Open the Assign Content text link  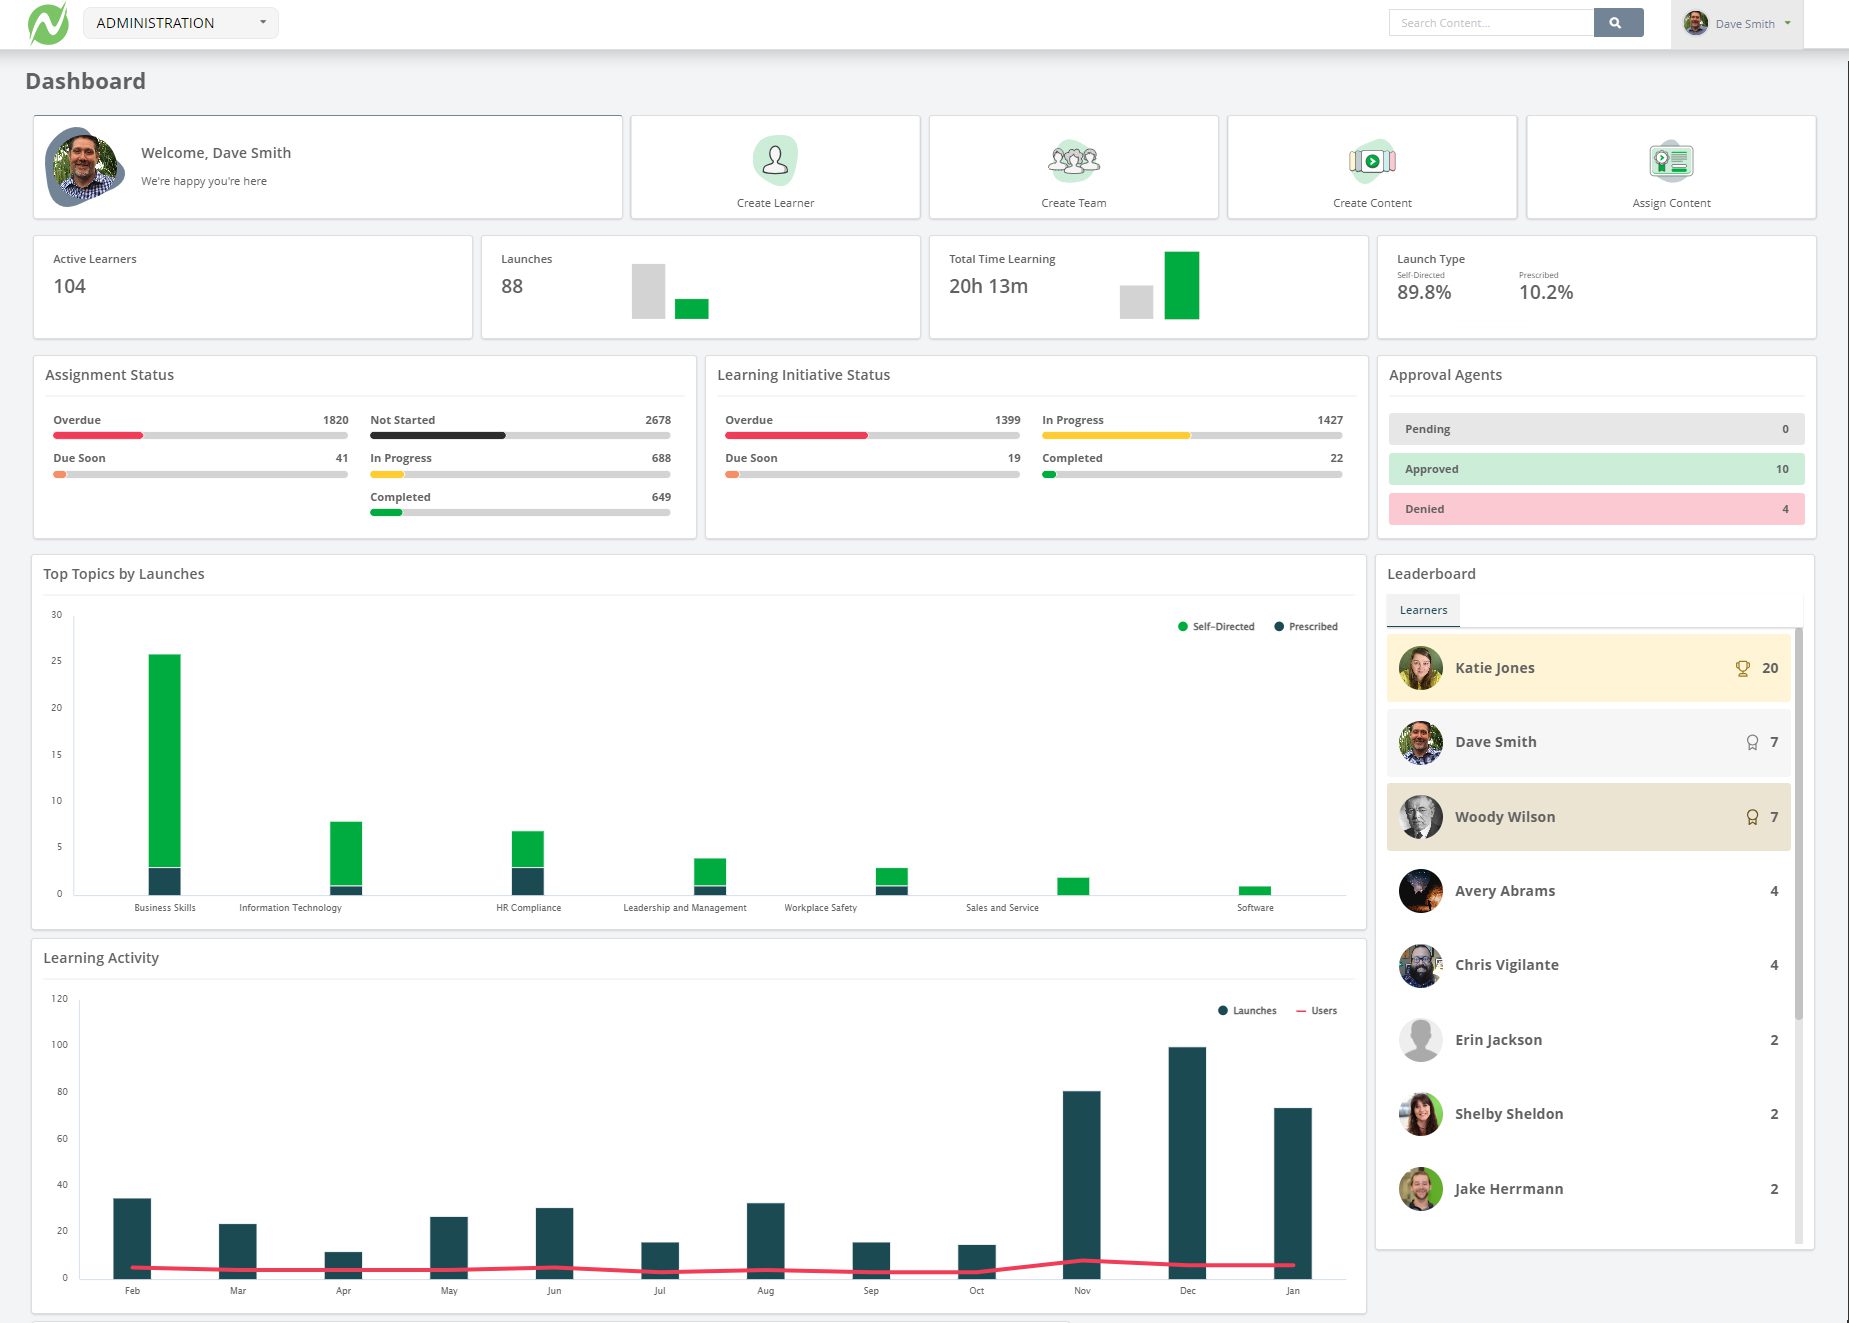pyautogui.click(x=1671, y=203)
